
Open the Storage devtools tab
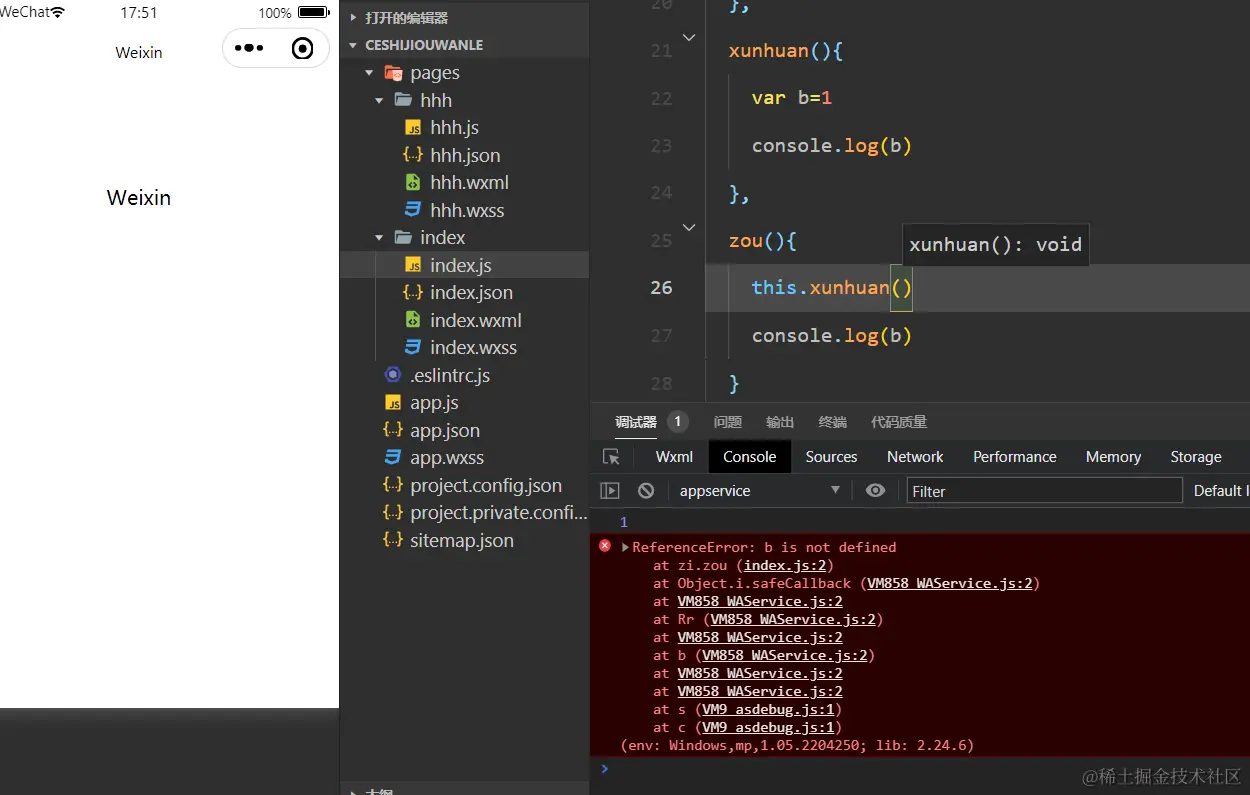click(x=1196, y=456)
